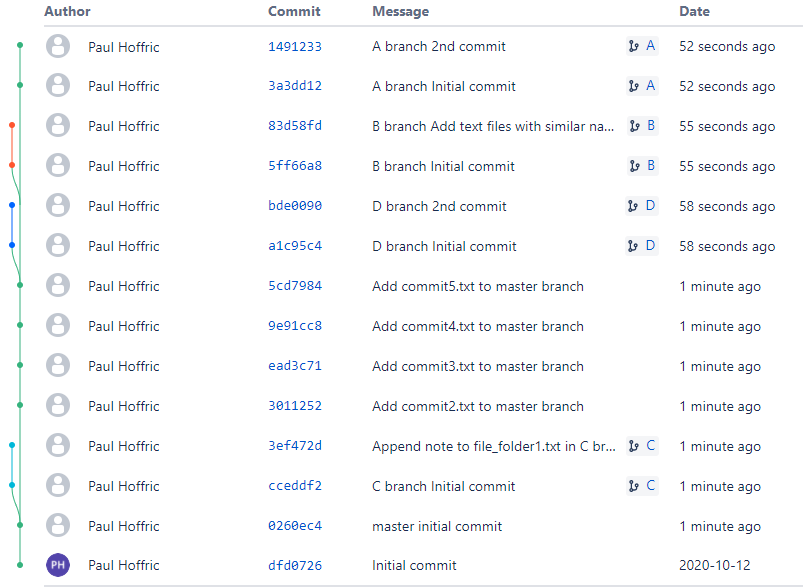The height and width of the screenshot is (588, 803).
Task: Click branch A tag on commit 3a3dd12
Action: [642, 86]
